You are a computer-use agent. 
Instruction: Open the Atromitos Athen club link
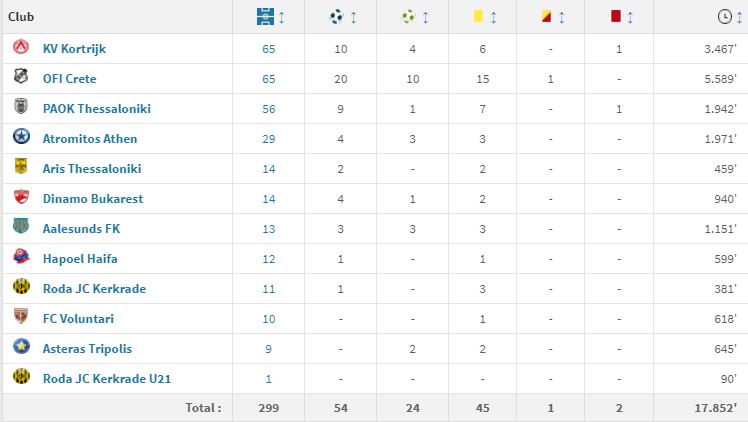pos(89,138)
